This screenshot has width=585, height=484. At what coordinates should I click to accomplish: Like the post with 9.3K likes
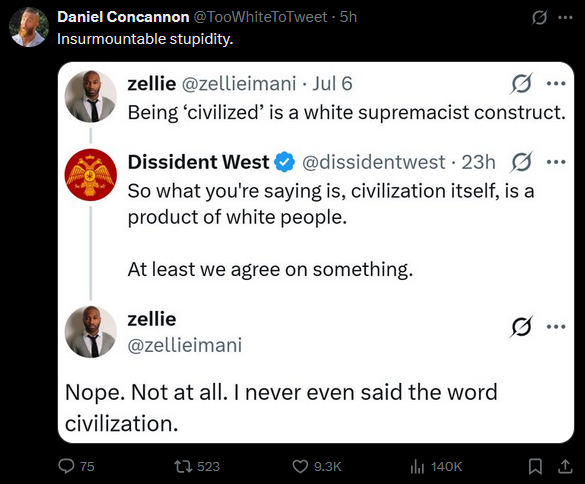300,466
